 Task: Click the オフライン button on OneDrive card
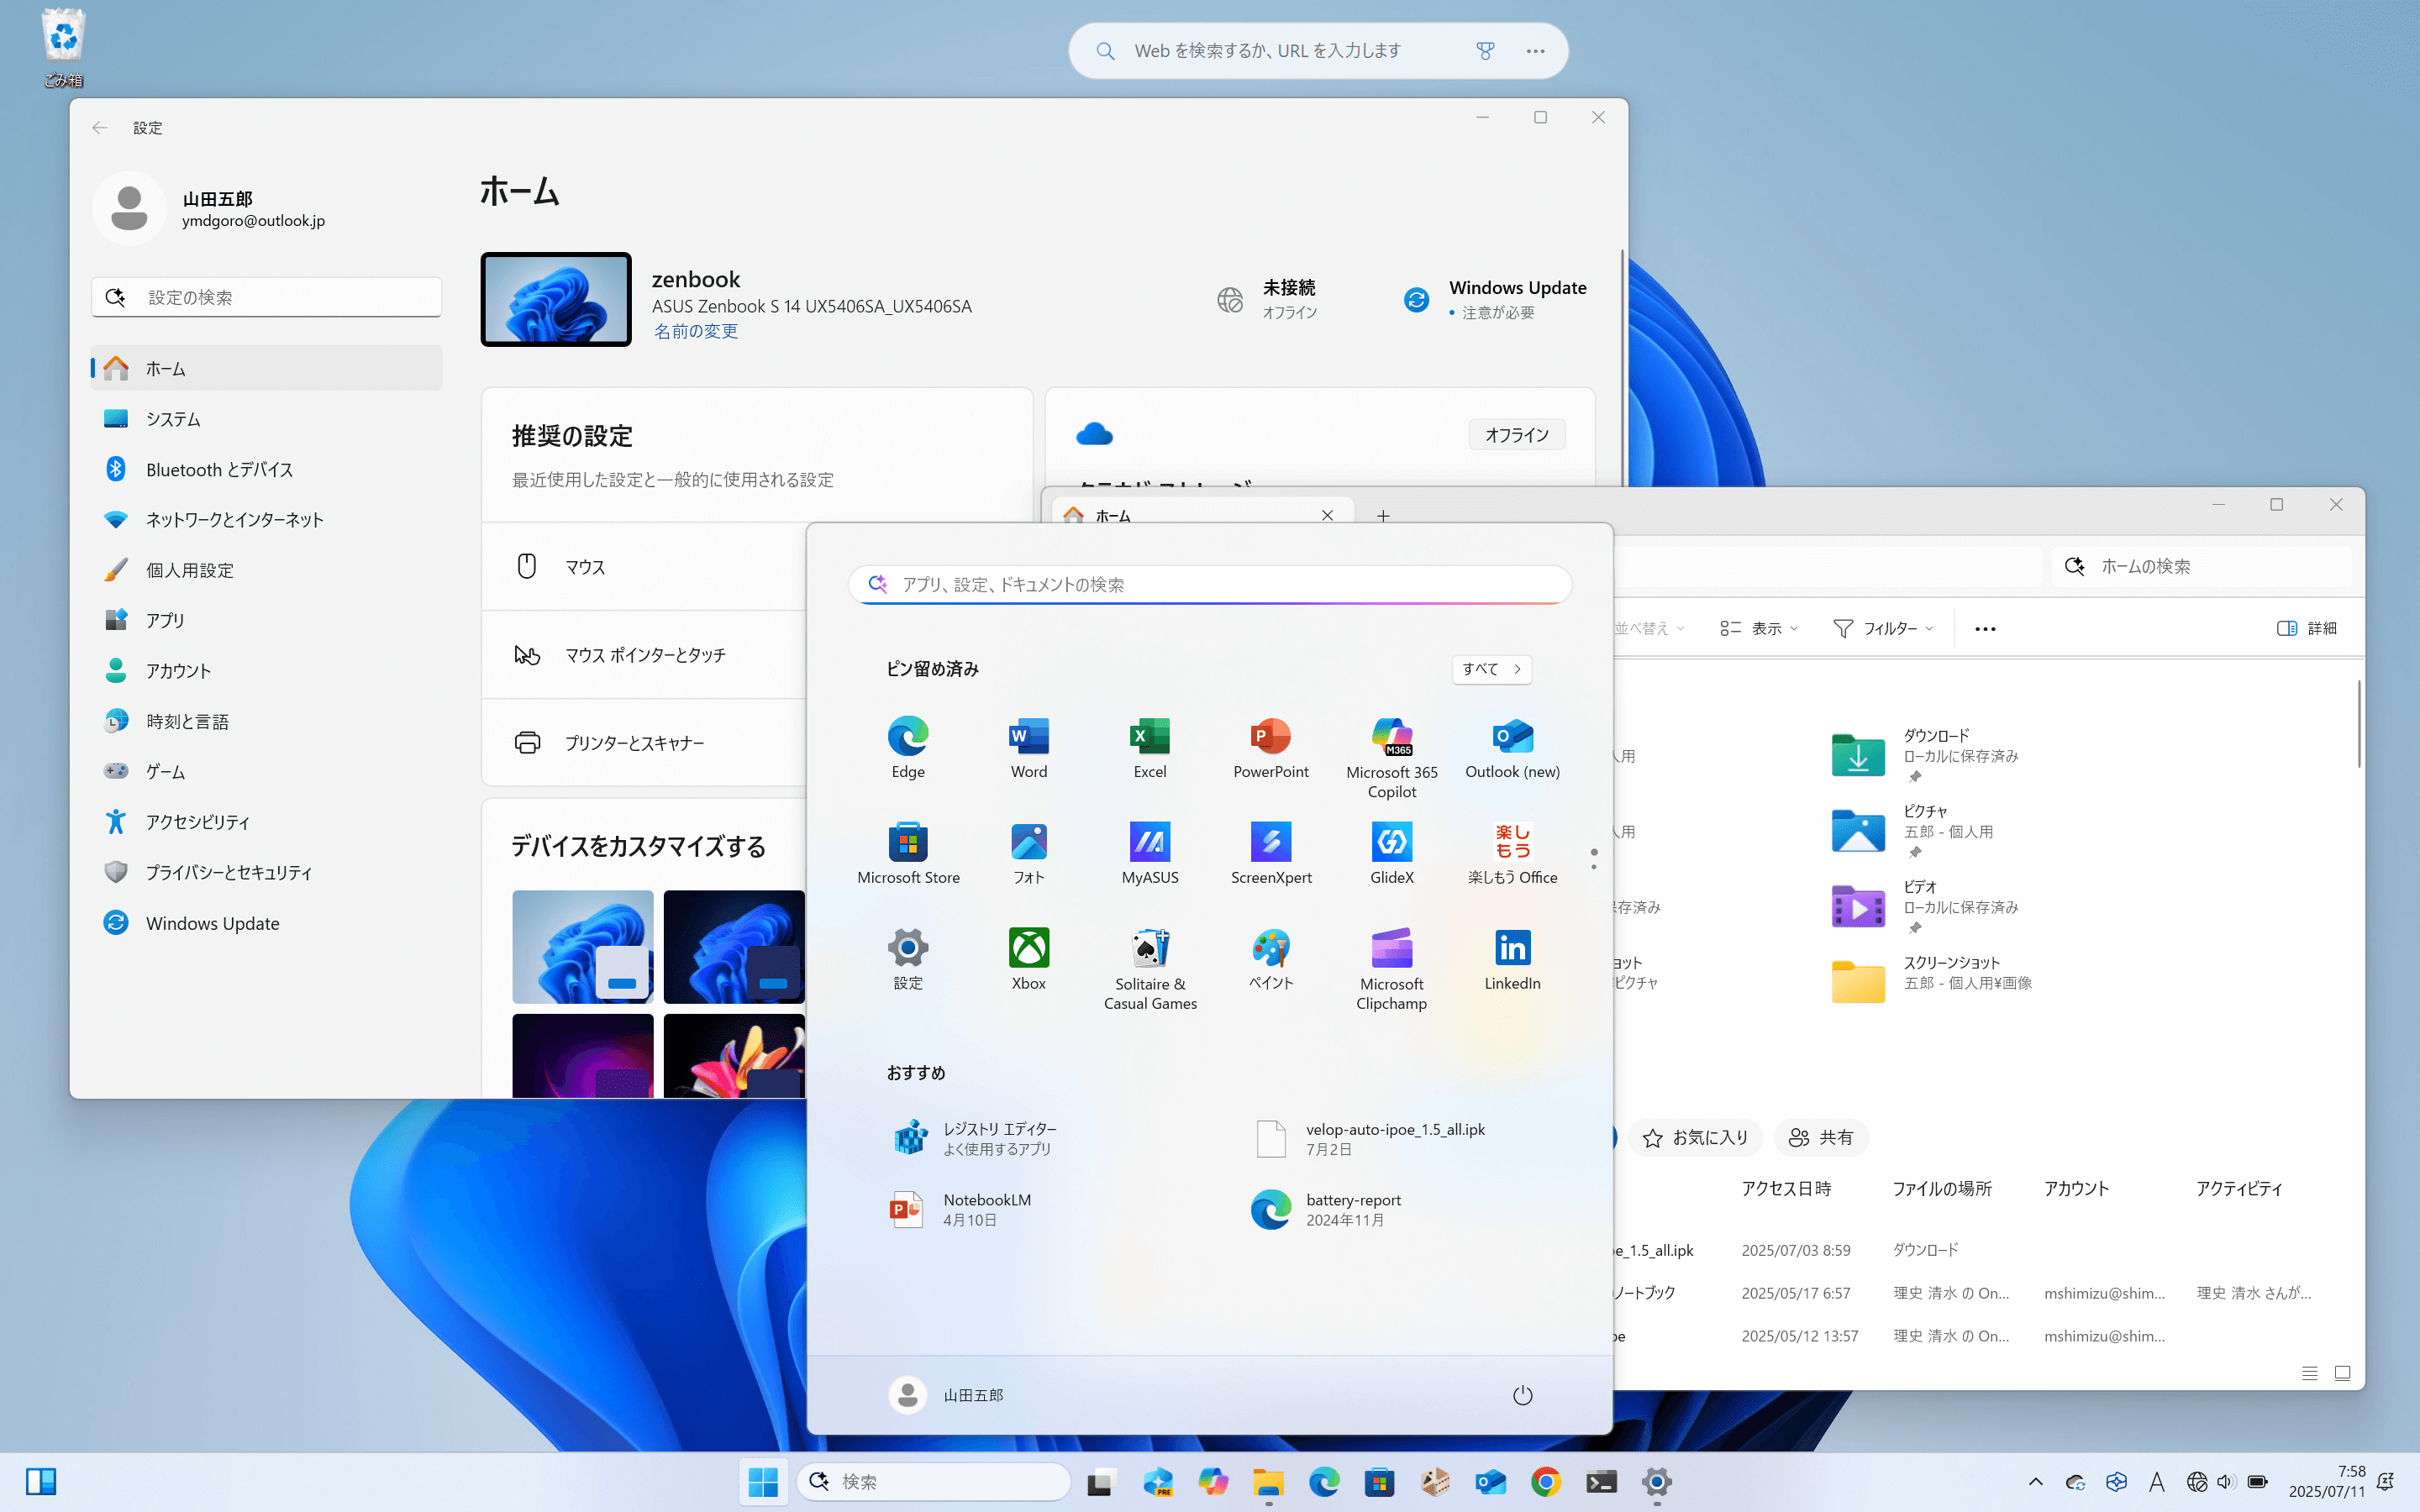pos(1516,435)
